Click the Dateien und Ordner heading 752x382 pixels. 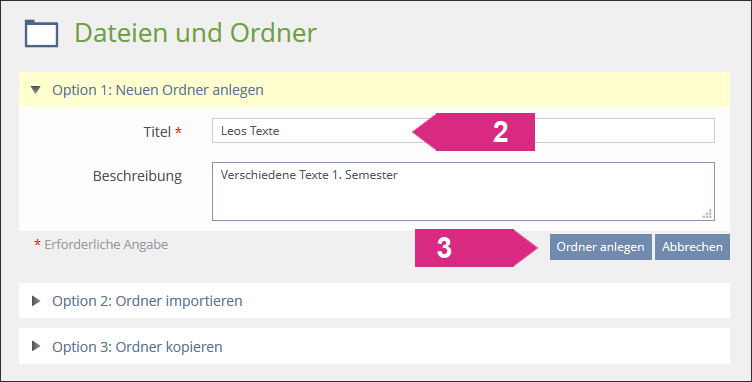coord(195,33)
